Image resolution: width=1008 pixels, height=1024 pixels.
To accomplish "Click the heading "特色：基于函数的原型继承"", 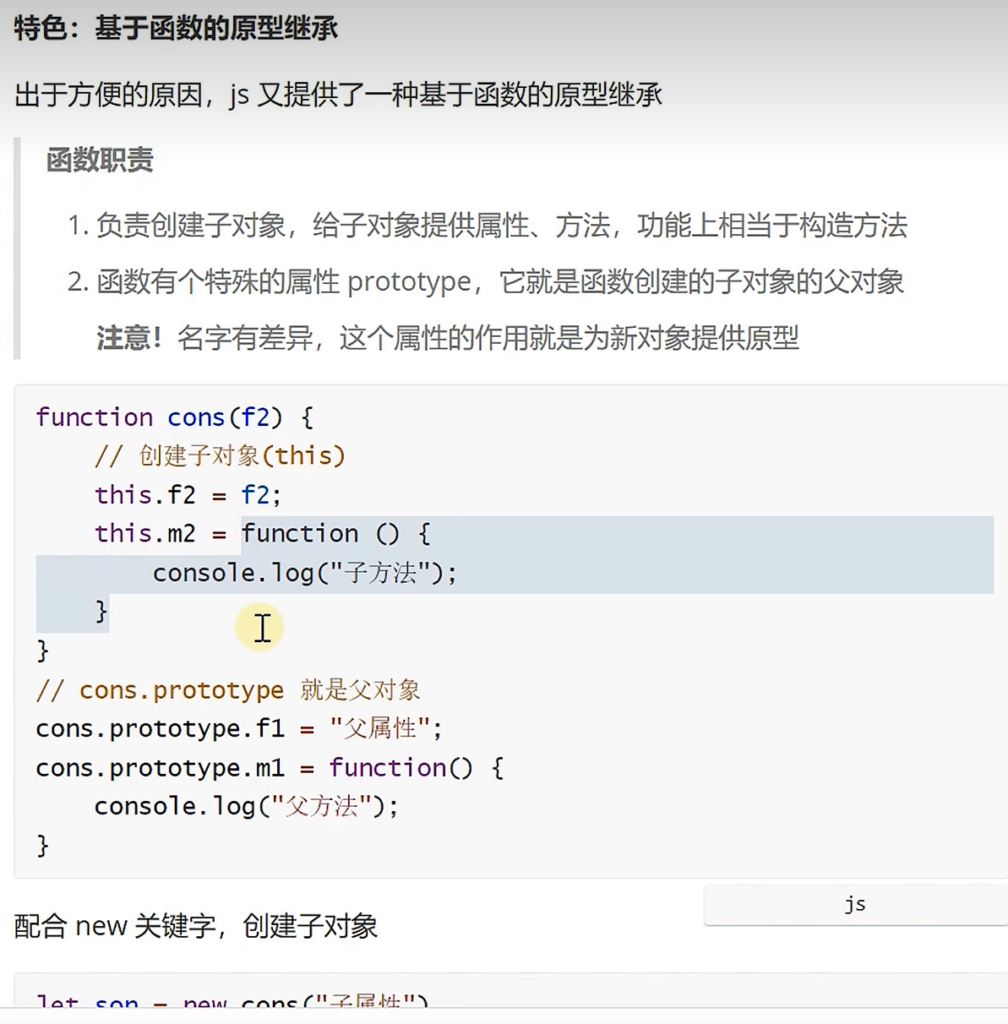I will point(176,28).
